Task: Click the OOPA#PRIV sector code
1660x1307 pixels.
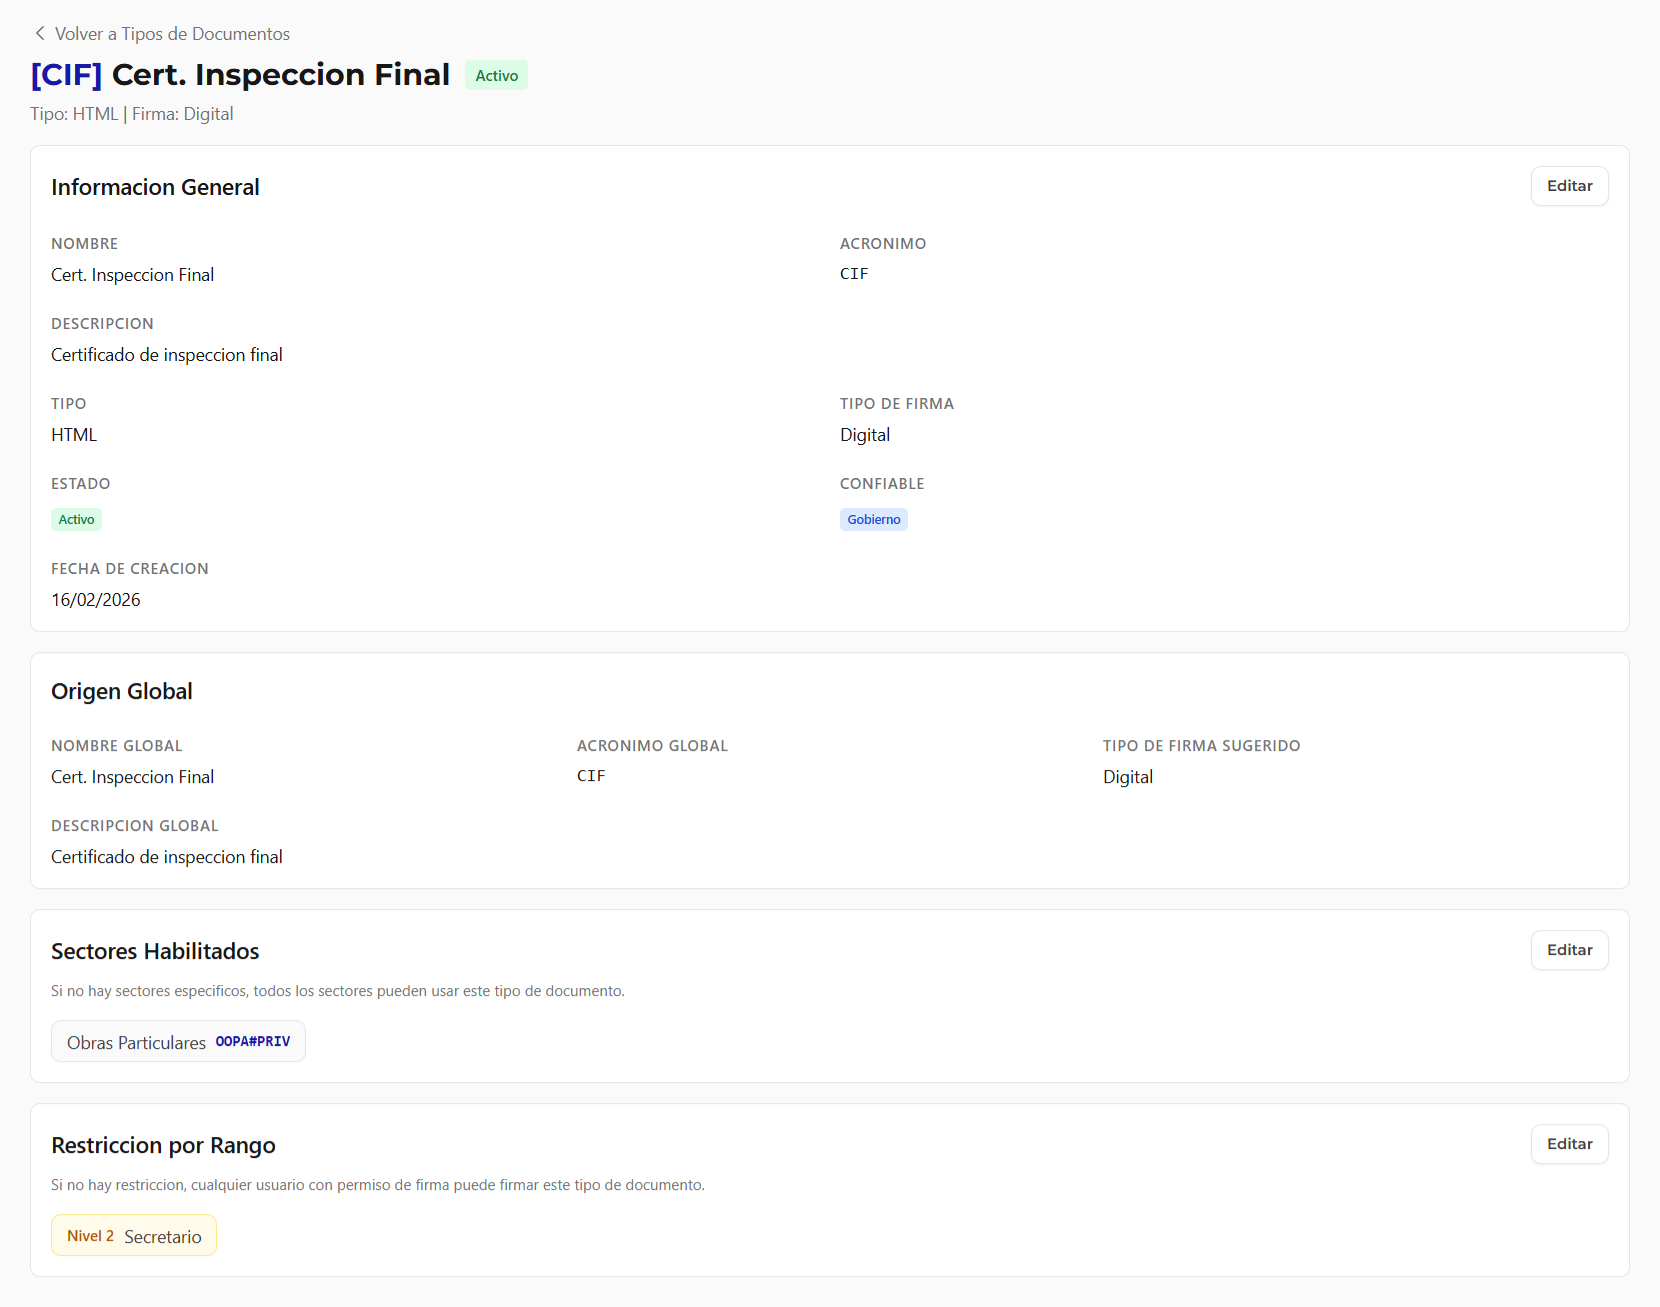Action: coord(253,1042)
